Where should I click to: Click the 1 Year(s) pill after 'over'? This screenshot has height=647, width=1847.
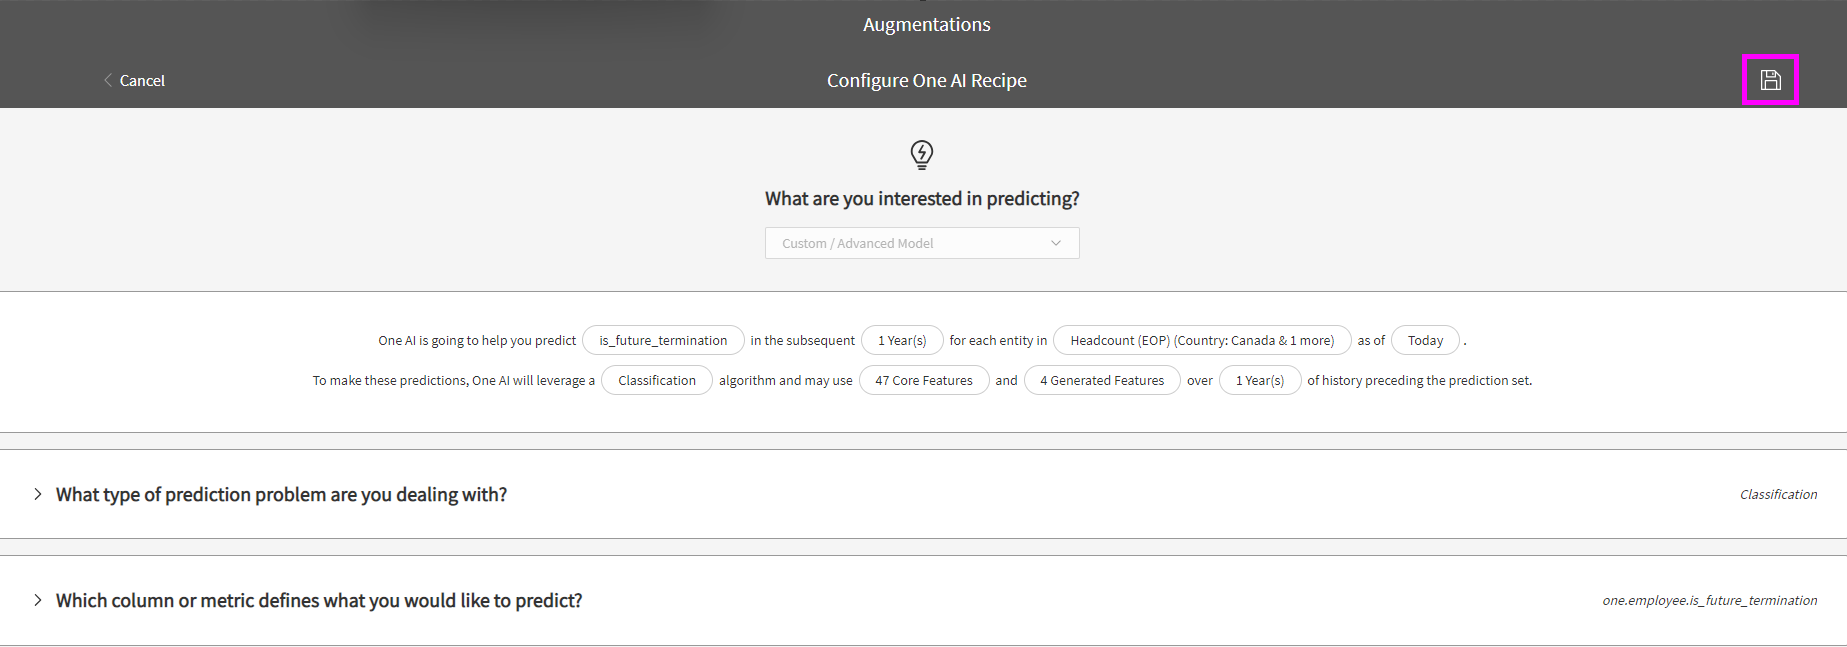(x=1259, y=381)
